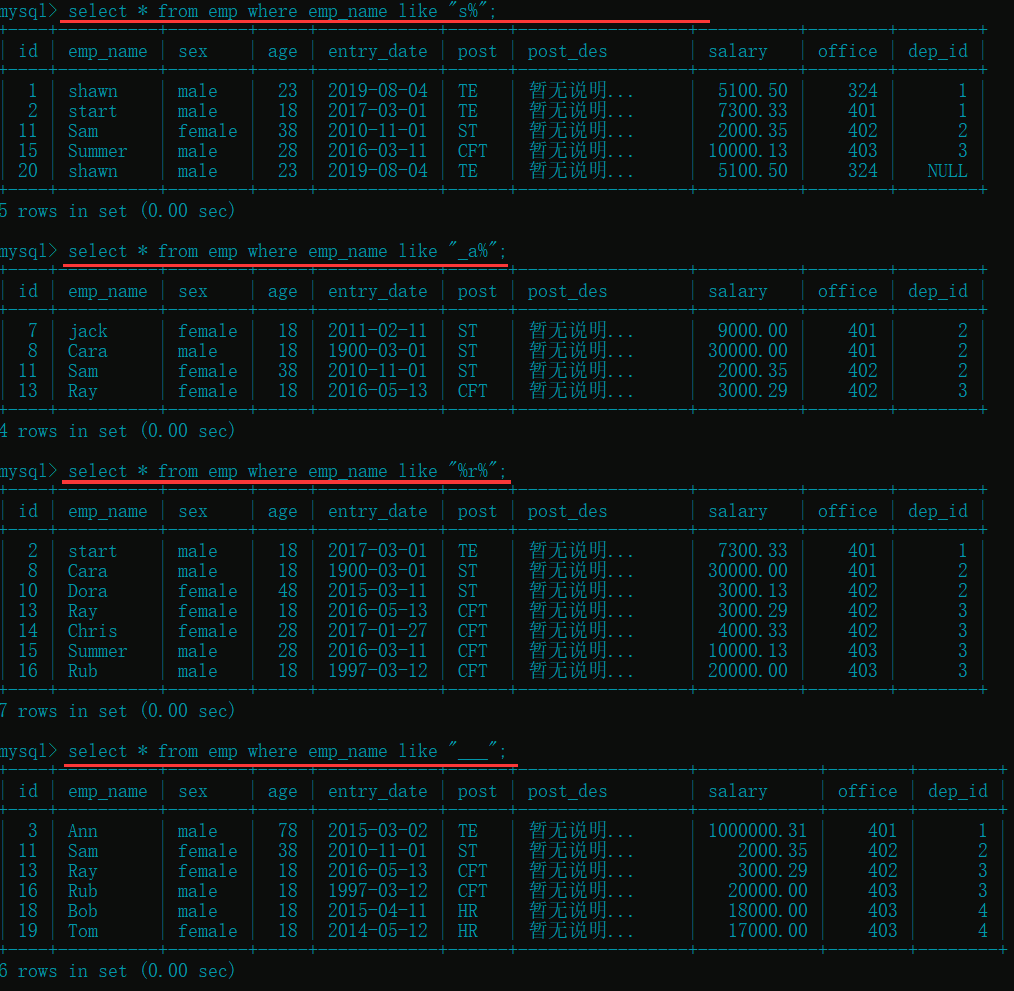Click the emp_name header of the "s%" table
The width and height of the screenshot is (1014, 991).
[108, 52]
